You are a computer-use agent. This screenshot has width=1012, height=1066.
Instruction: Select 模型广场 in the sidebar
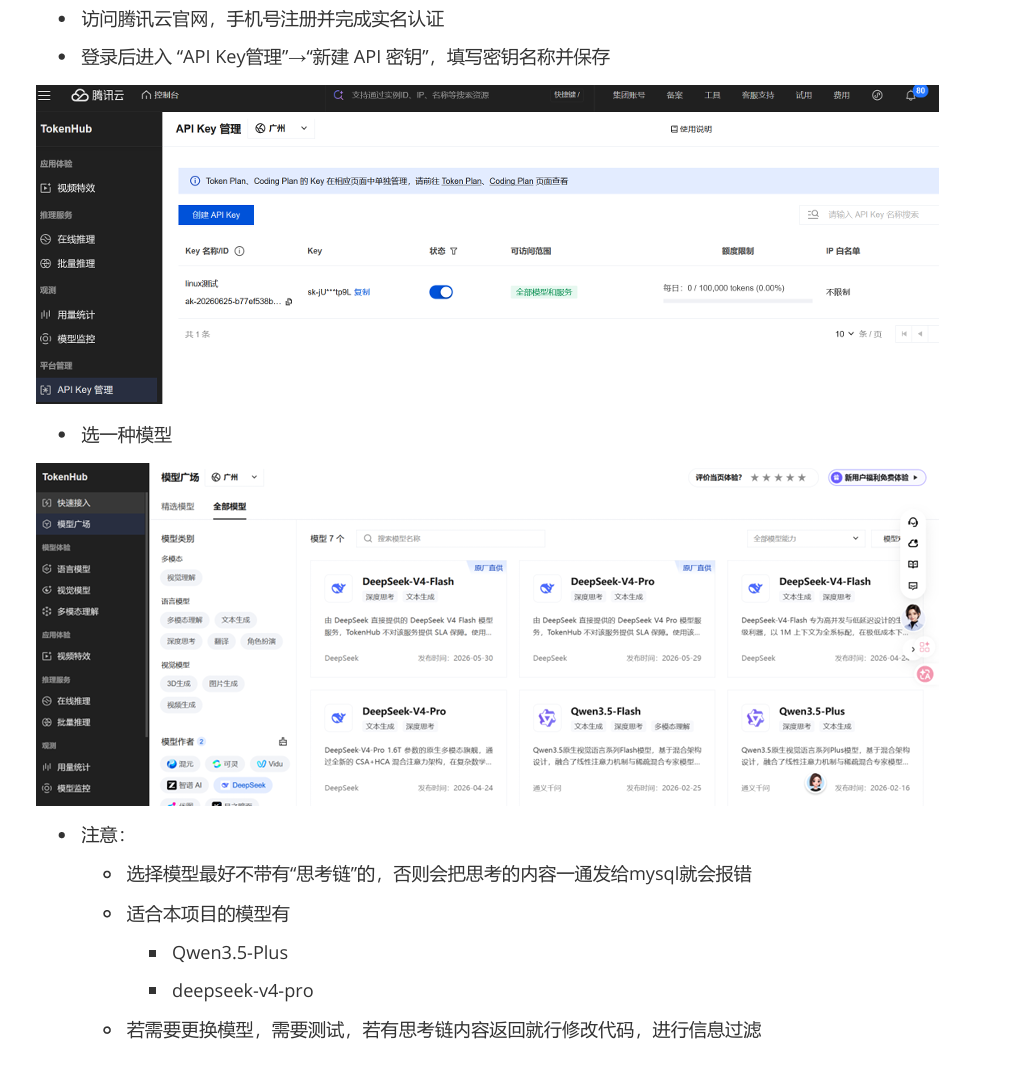point(91,524)
